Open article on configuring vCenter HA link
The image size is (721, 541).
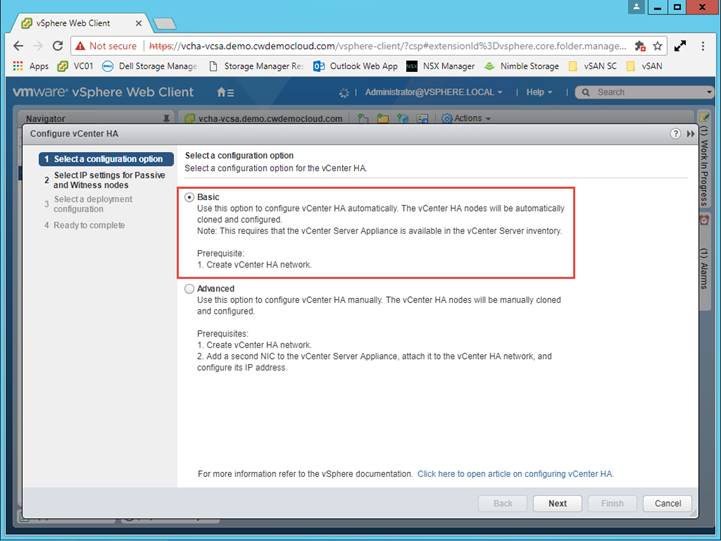point(515,474)
